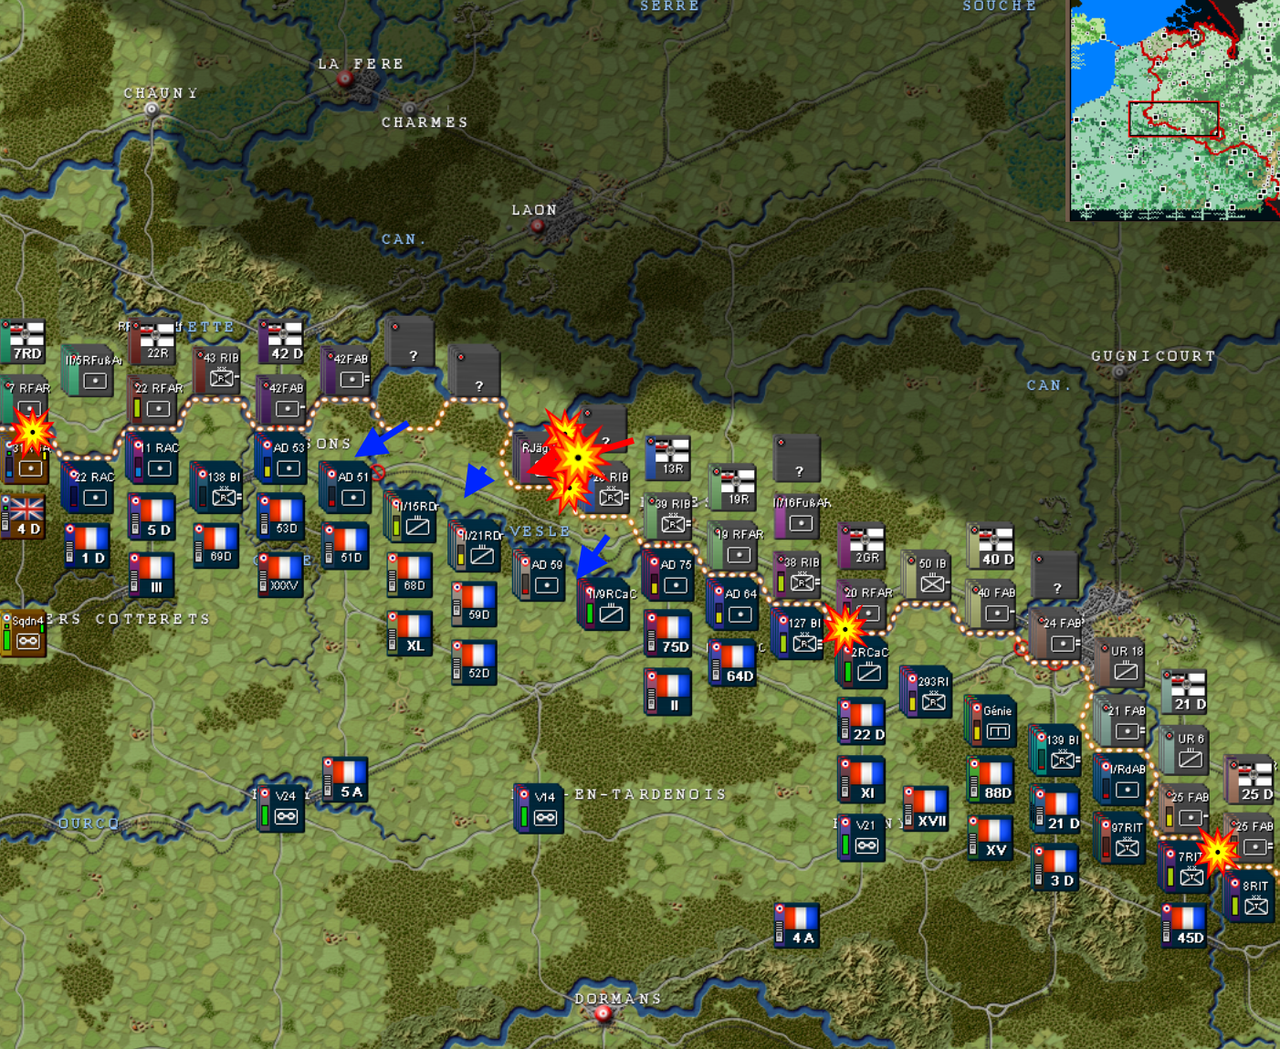Select the V24 air squadron counter
This screenshot has height=1049, width=1280.
tap(283, 808)
